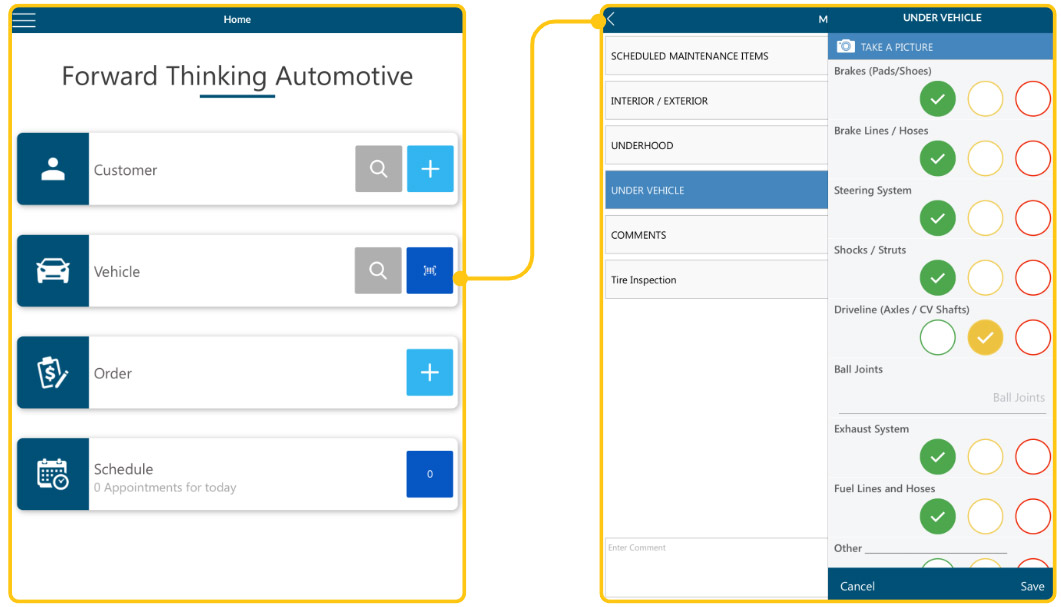Click the search icon on Customer row

click(x=378, y=168)
